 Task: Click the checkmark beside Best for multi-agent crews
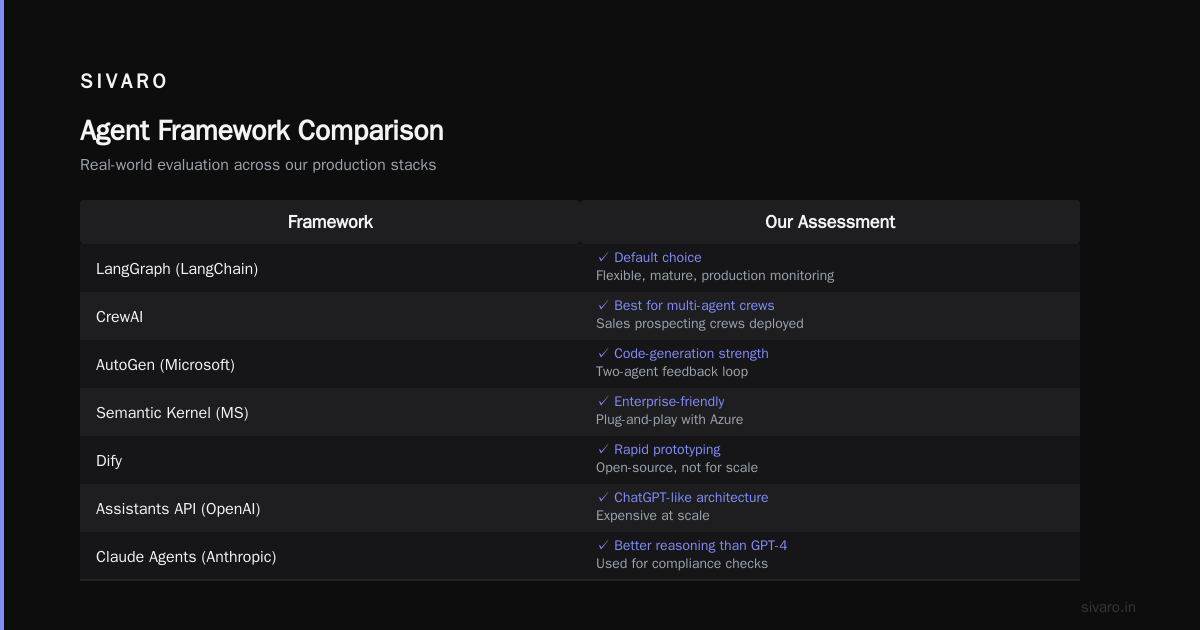[x=603, y=306]
